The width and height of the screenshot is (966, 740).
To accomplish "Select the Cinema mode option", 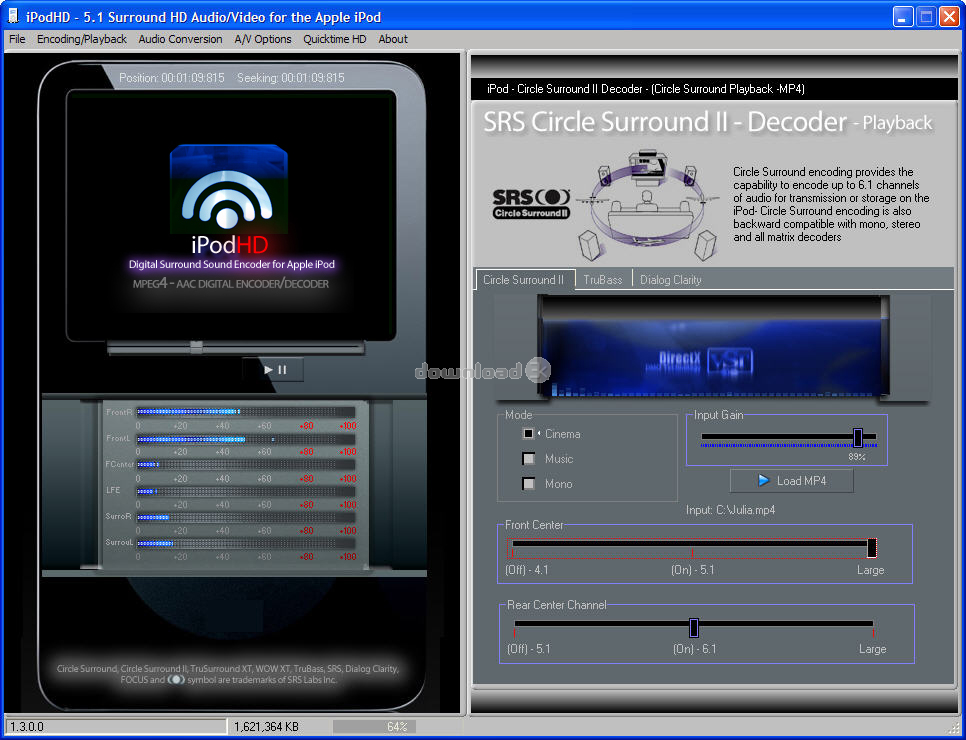I will (529, 434).
